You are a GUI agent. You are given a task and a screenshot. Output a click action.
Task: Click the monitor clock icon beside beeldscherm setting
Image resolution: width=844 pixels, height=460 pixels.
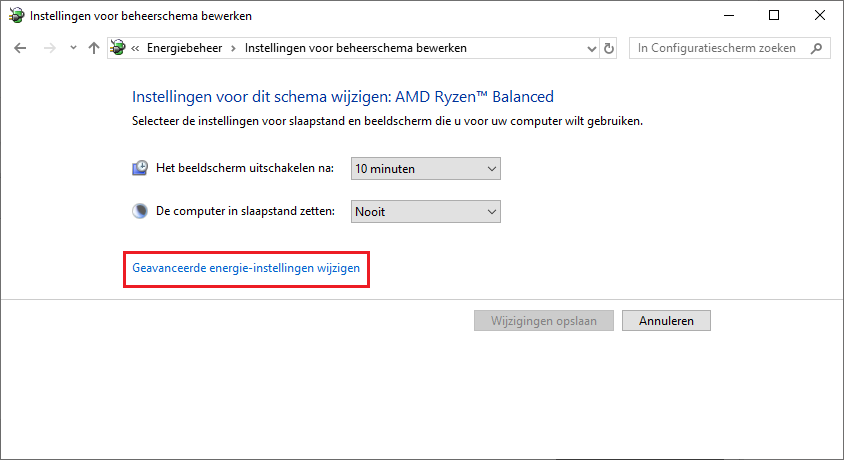(x=140, y=168)
